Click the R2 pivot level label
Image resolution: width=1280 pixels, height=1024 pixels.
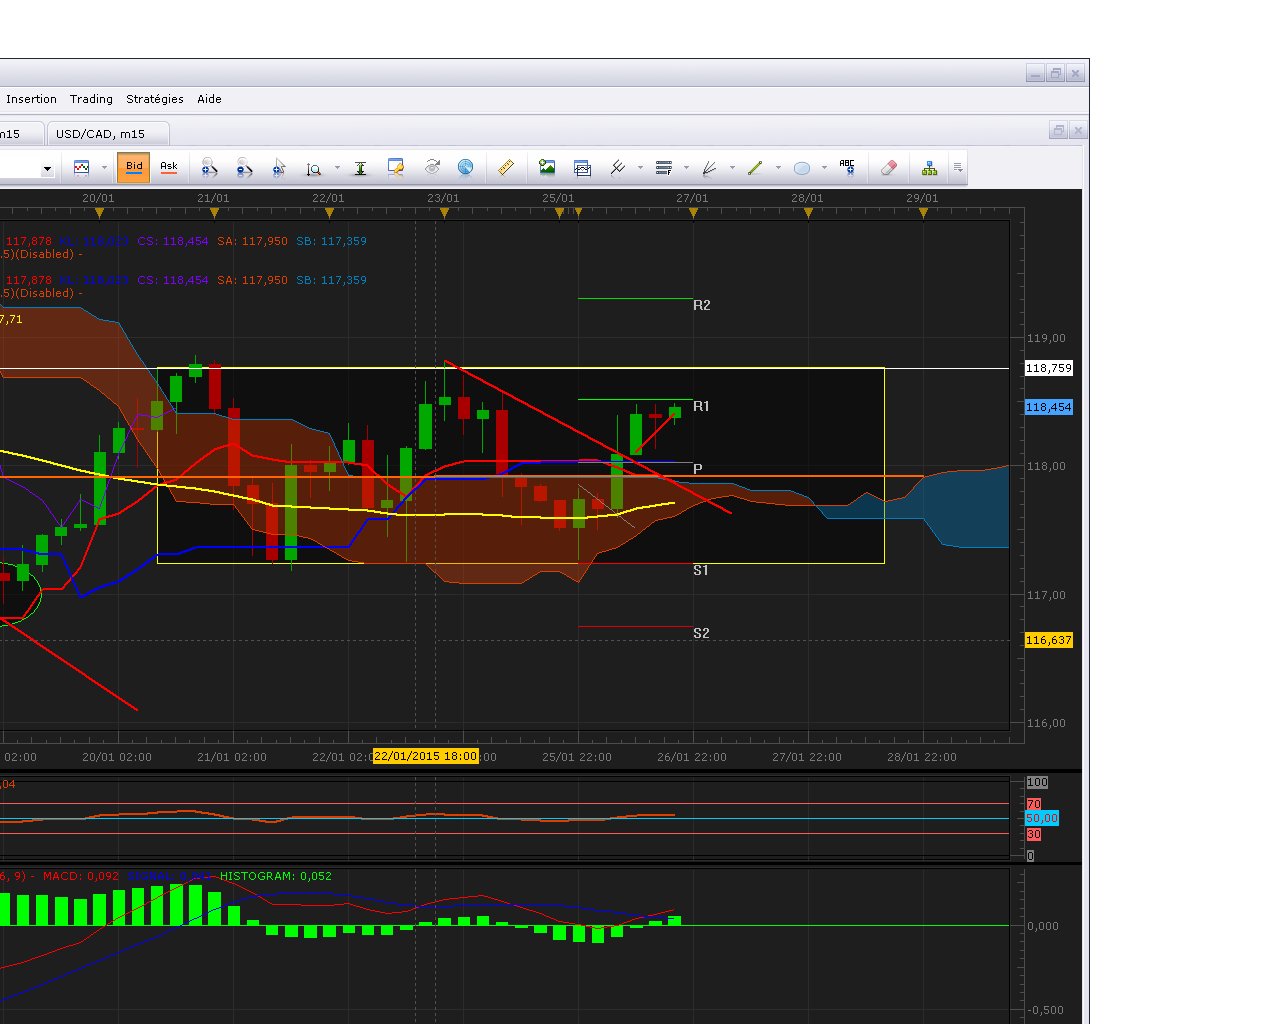tap(702, 305)
